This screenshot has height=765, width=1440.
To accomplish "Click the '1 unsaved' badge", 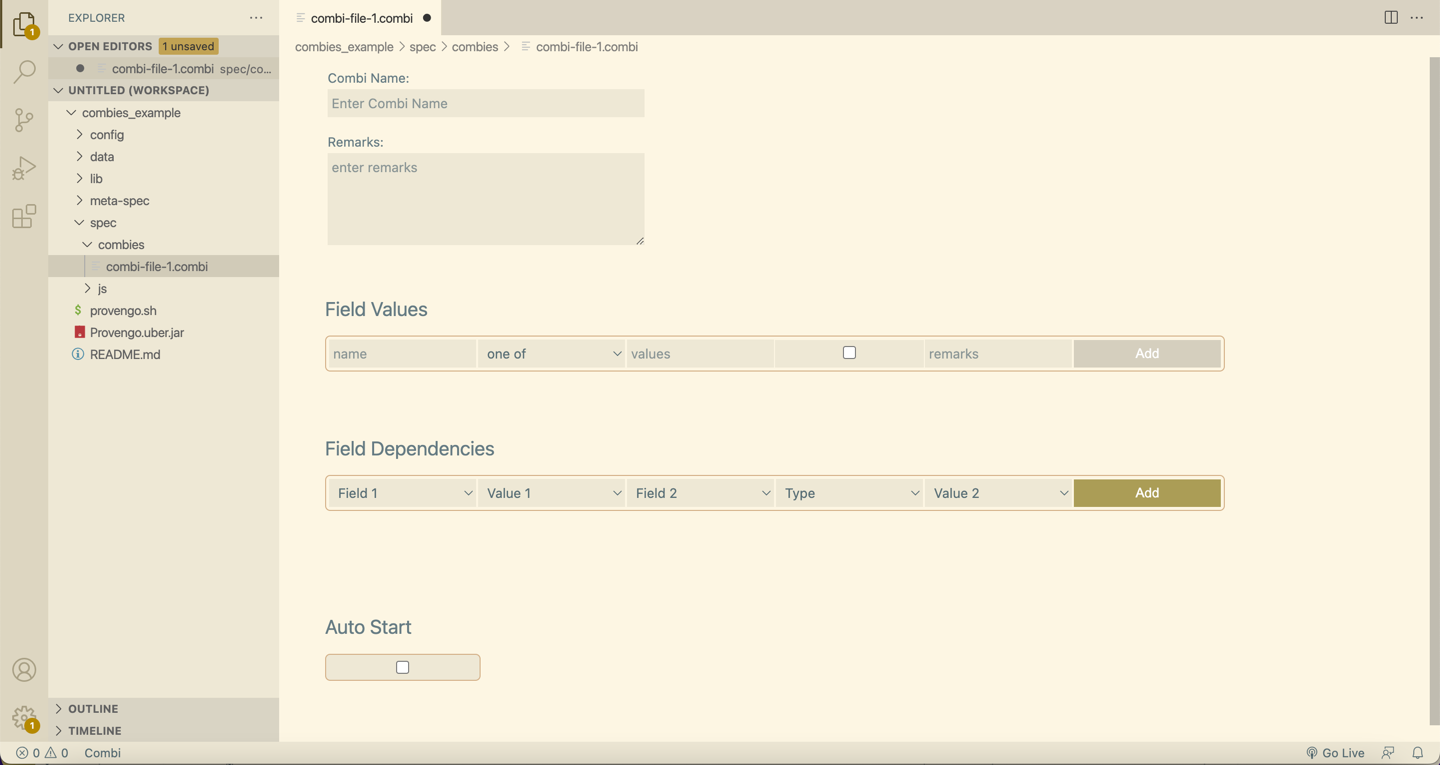I will coord(189,47).
